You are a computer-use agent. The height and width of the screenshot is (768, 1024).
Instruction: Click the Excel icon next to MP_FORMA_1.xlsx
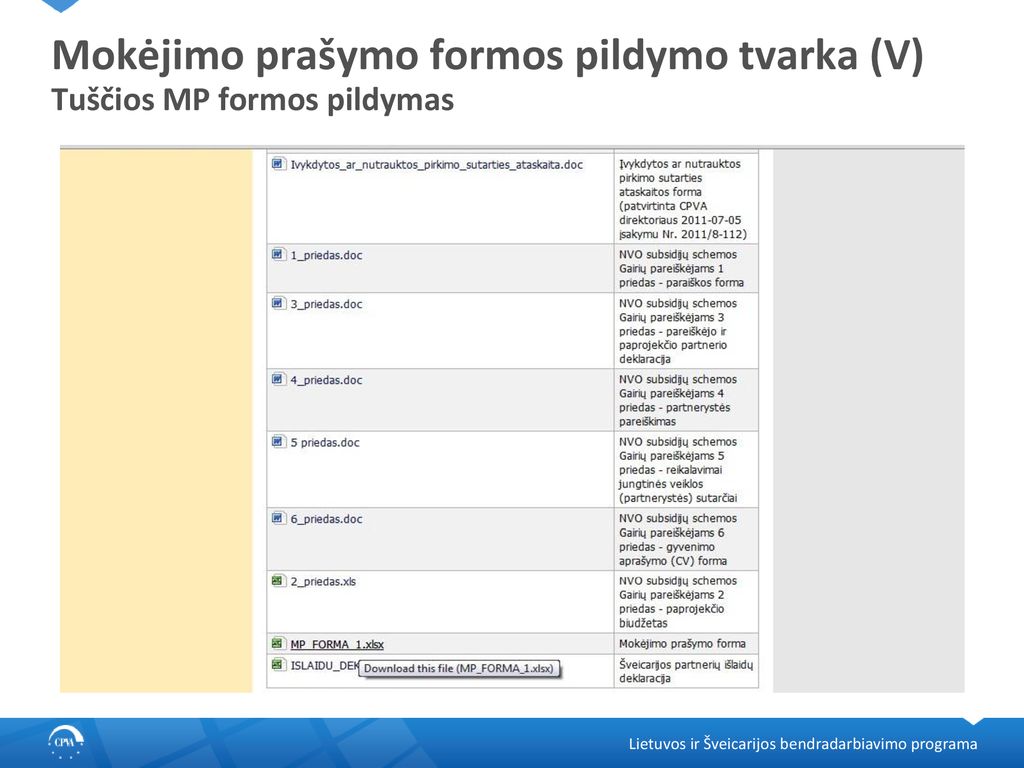(279, 643)
